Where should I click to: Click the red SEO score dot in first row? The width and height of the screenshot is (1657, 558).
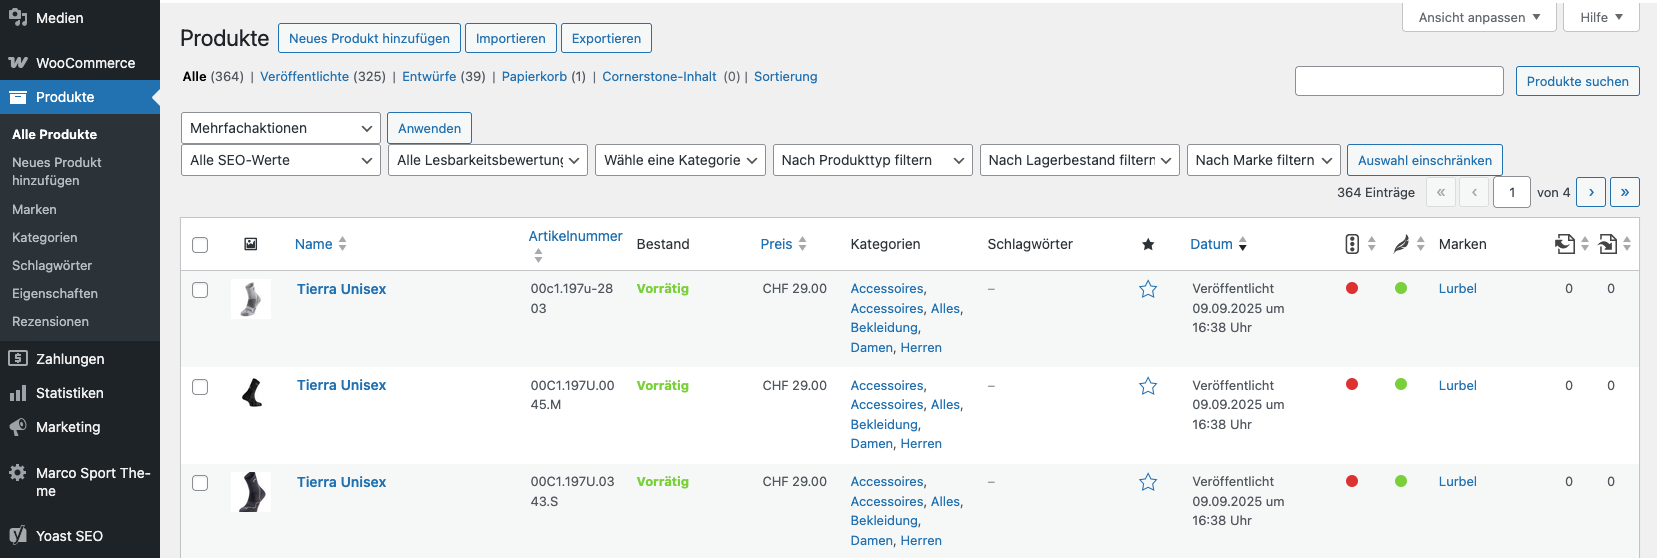pos(1352,288)
